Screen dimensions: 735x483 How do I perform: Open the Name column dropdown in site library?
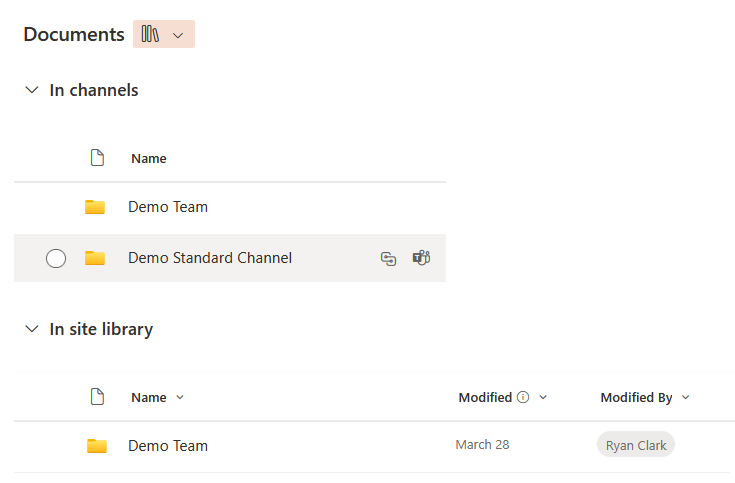[180, 398]
